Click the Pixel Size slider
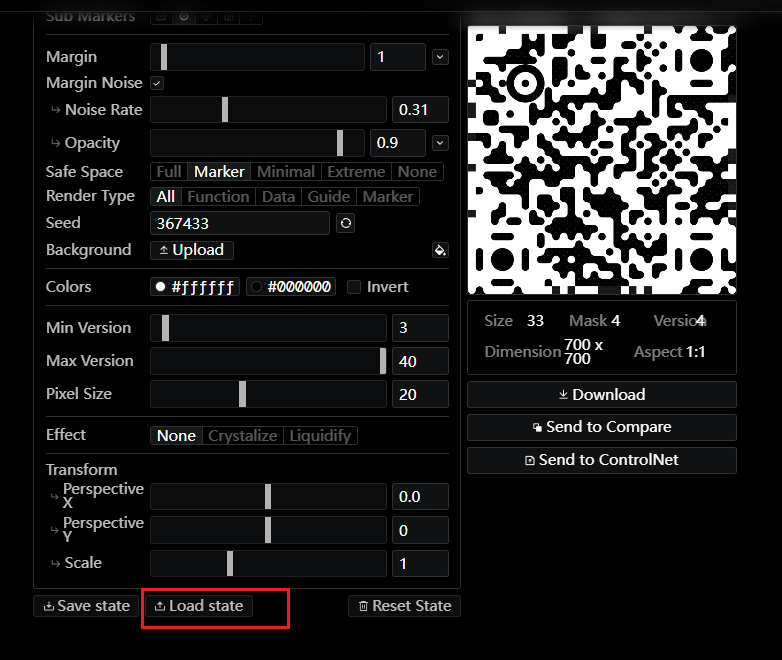The image size is (782, 660). click(x=268, y=394)
